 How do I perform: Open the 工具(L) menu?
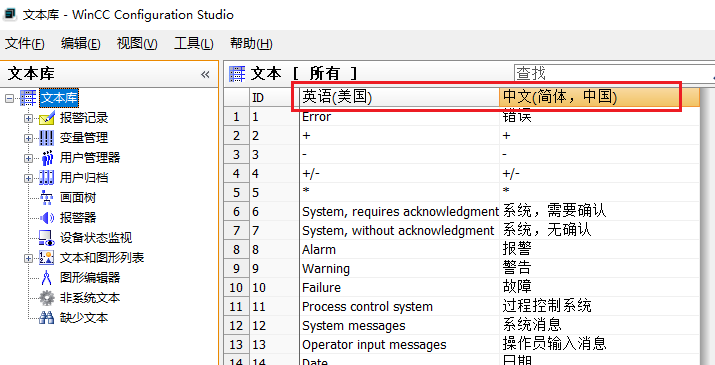coord(193,44)
